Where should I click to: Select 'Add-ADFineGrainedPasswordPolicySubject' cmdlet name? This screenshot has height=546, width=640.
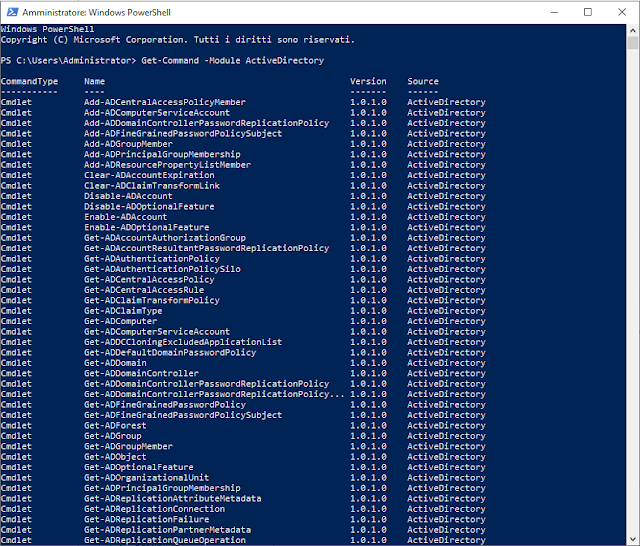(183, 134)
